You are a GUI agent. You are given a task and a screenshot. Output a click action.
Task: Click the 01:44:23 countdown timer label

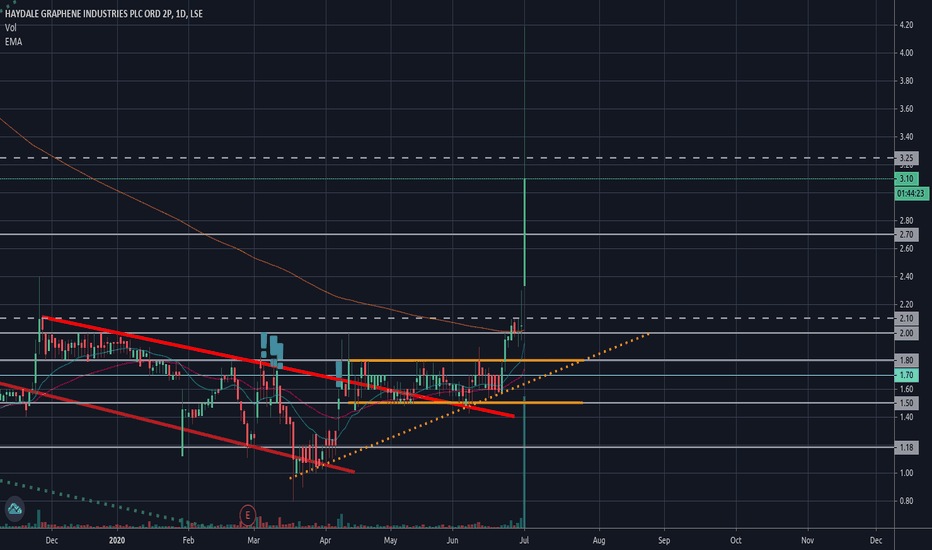click(911, 193)
